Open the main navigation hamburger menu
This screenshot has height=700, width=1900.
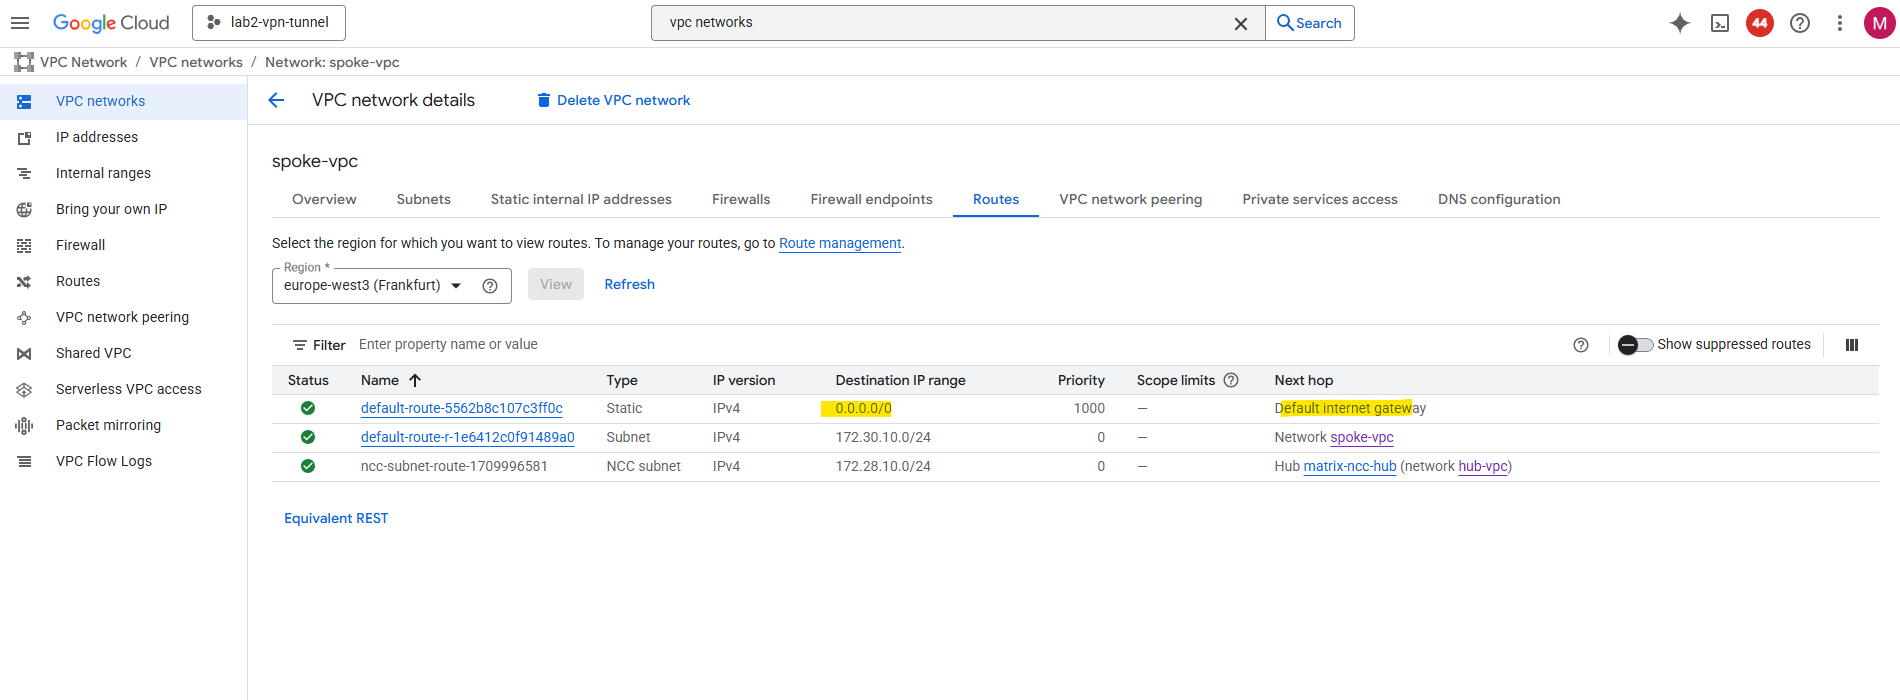(x=20, y=23)
